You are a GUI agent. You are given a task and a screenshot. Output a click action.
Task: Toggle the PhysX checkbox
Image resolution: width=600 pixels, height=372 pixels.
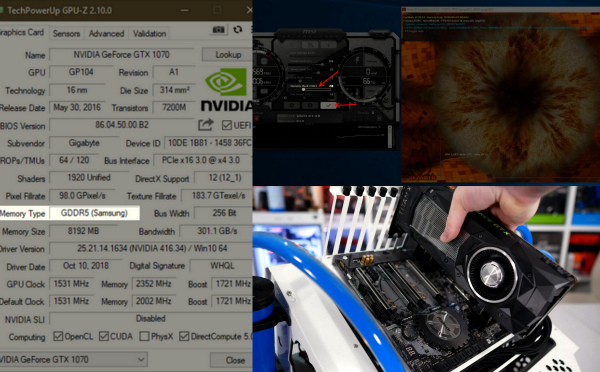(x=144, y=336)
